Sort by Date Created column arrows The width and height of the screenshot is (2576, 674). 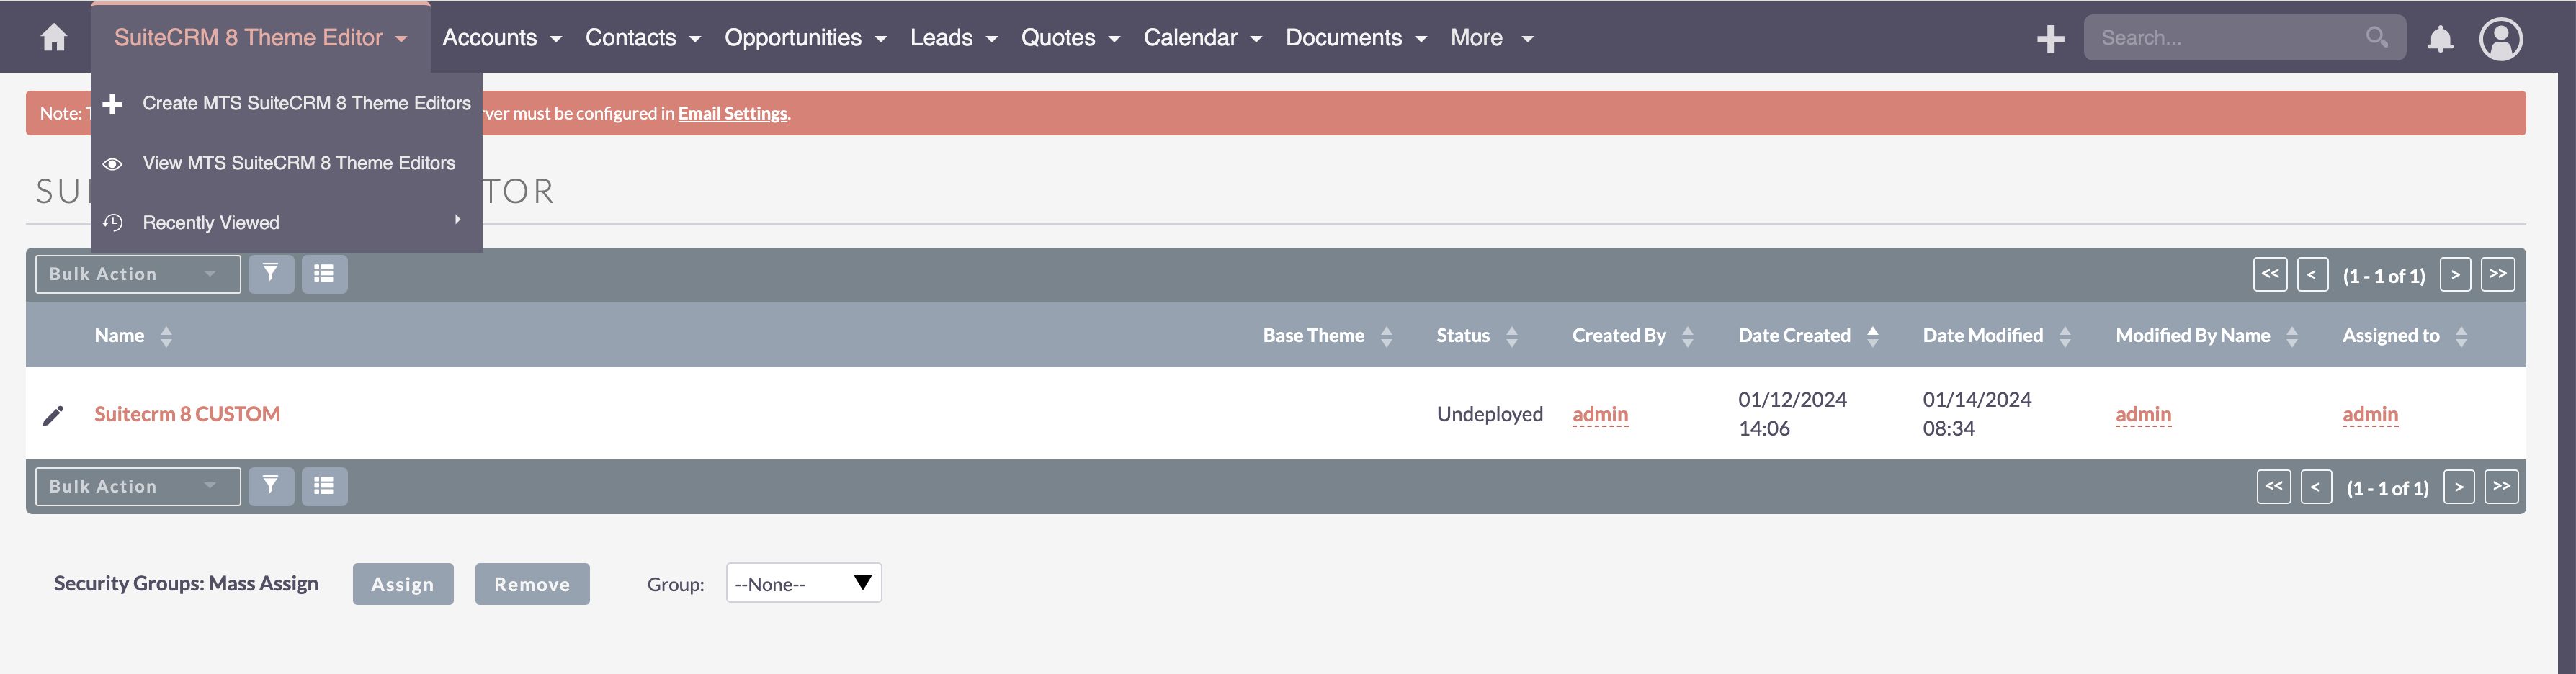(x=1872, y=336)
